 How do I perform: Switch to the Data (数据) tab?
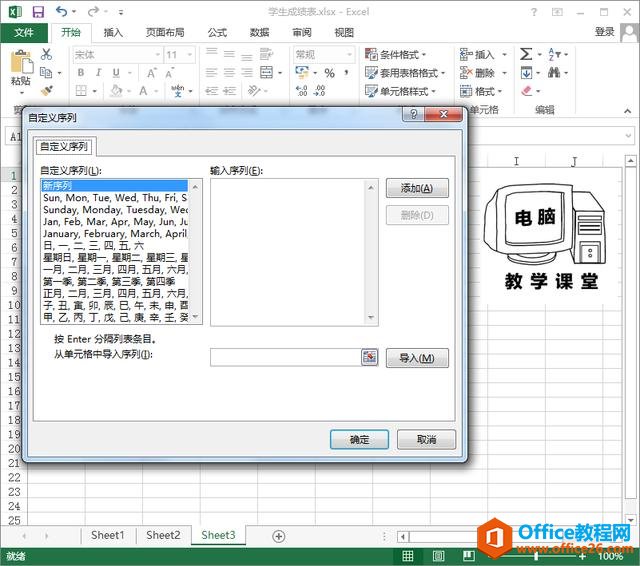coord(260,33)
